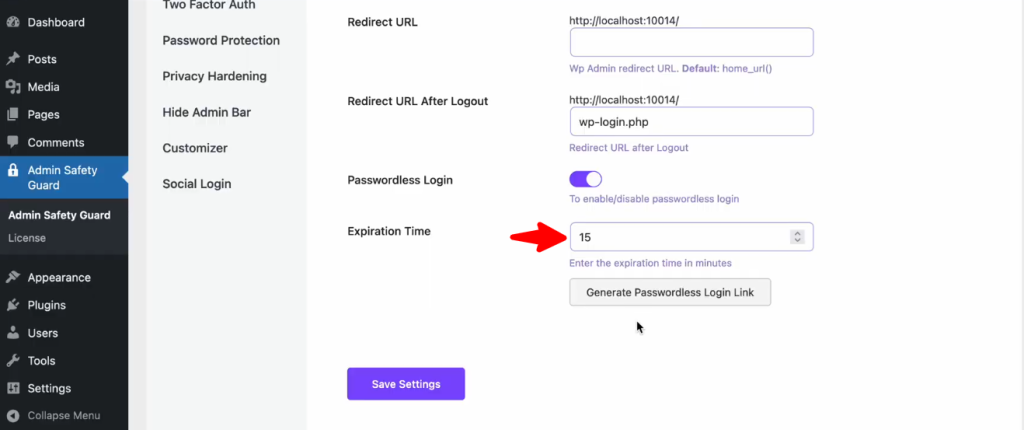Screen dimensions: 1024x430
Task: Click Generate Passwordless Login Link button
Action: pyautogui.click(x=670, y=292)
